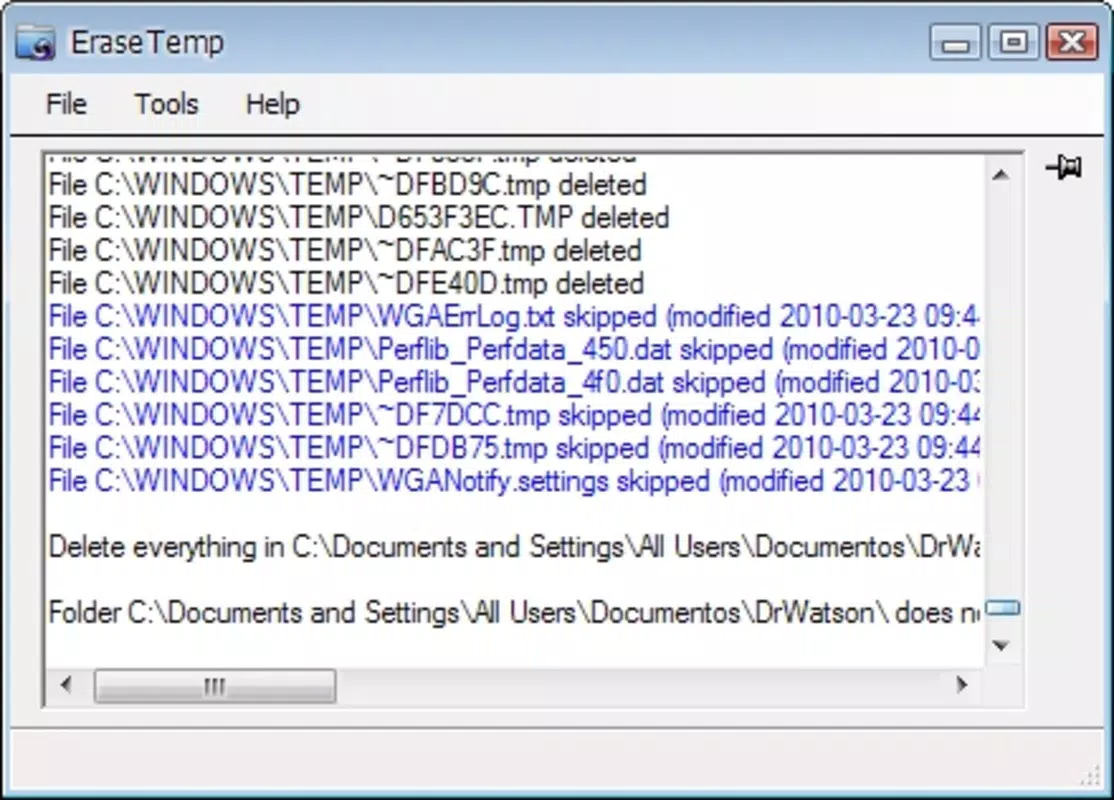Click the horizontal scrollbar thumb
This screenshot has width=1114, height=800.
(215, 686)
